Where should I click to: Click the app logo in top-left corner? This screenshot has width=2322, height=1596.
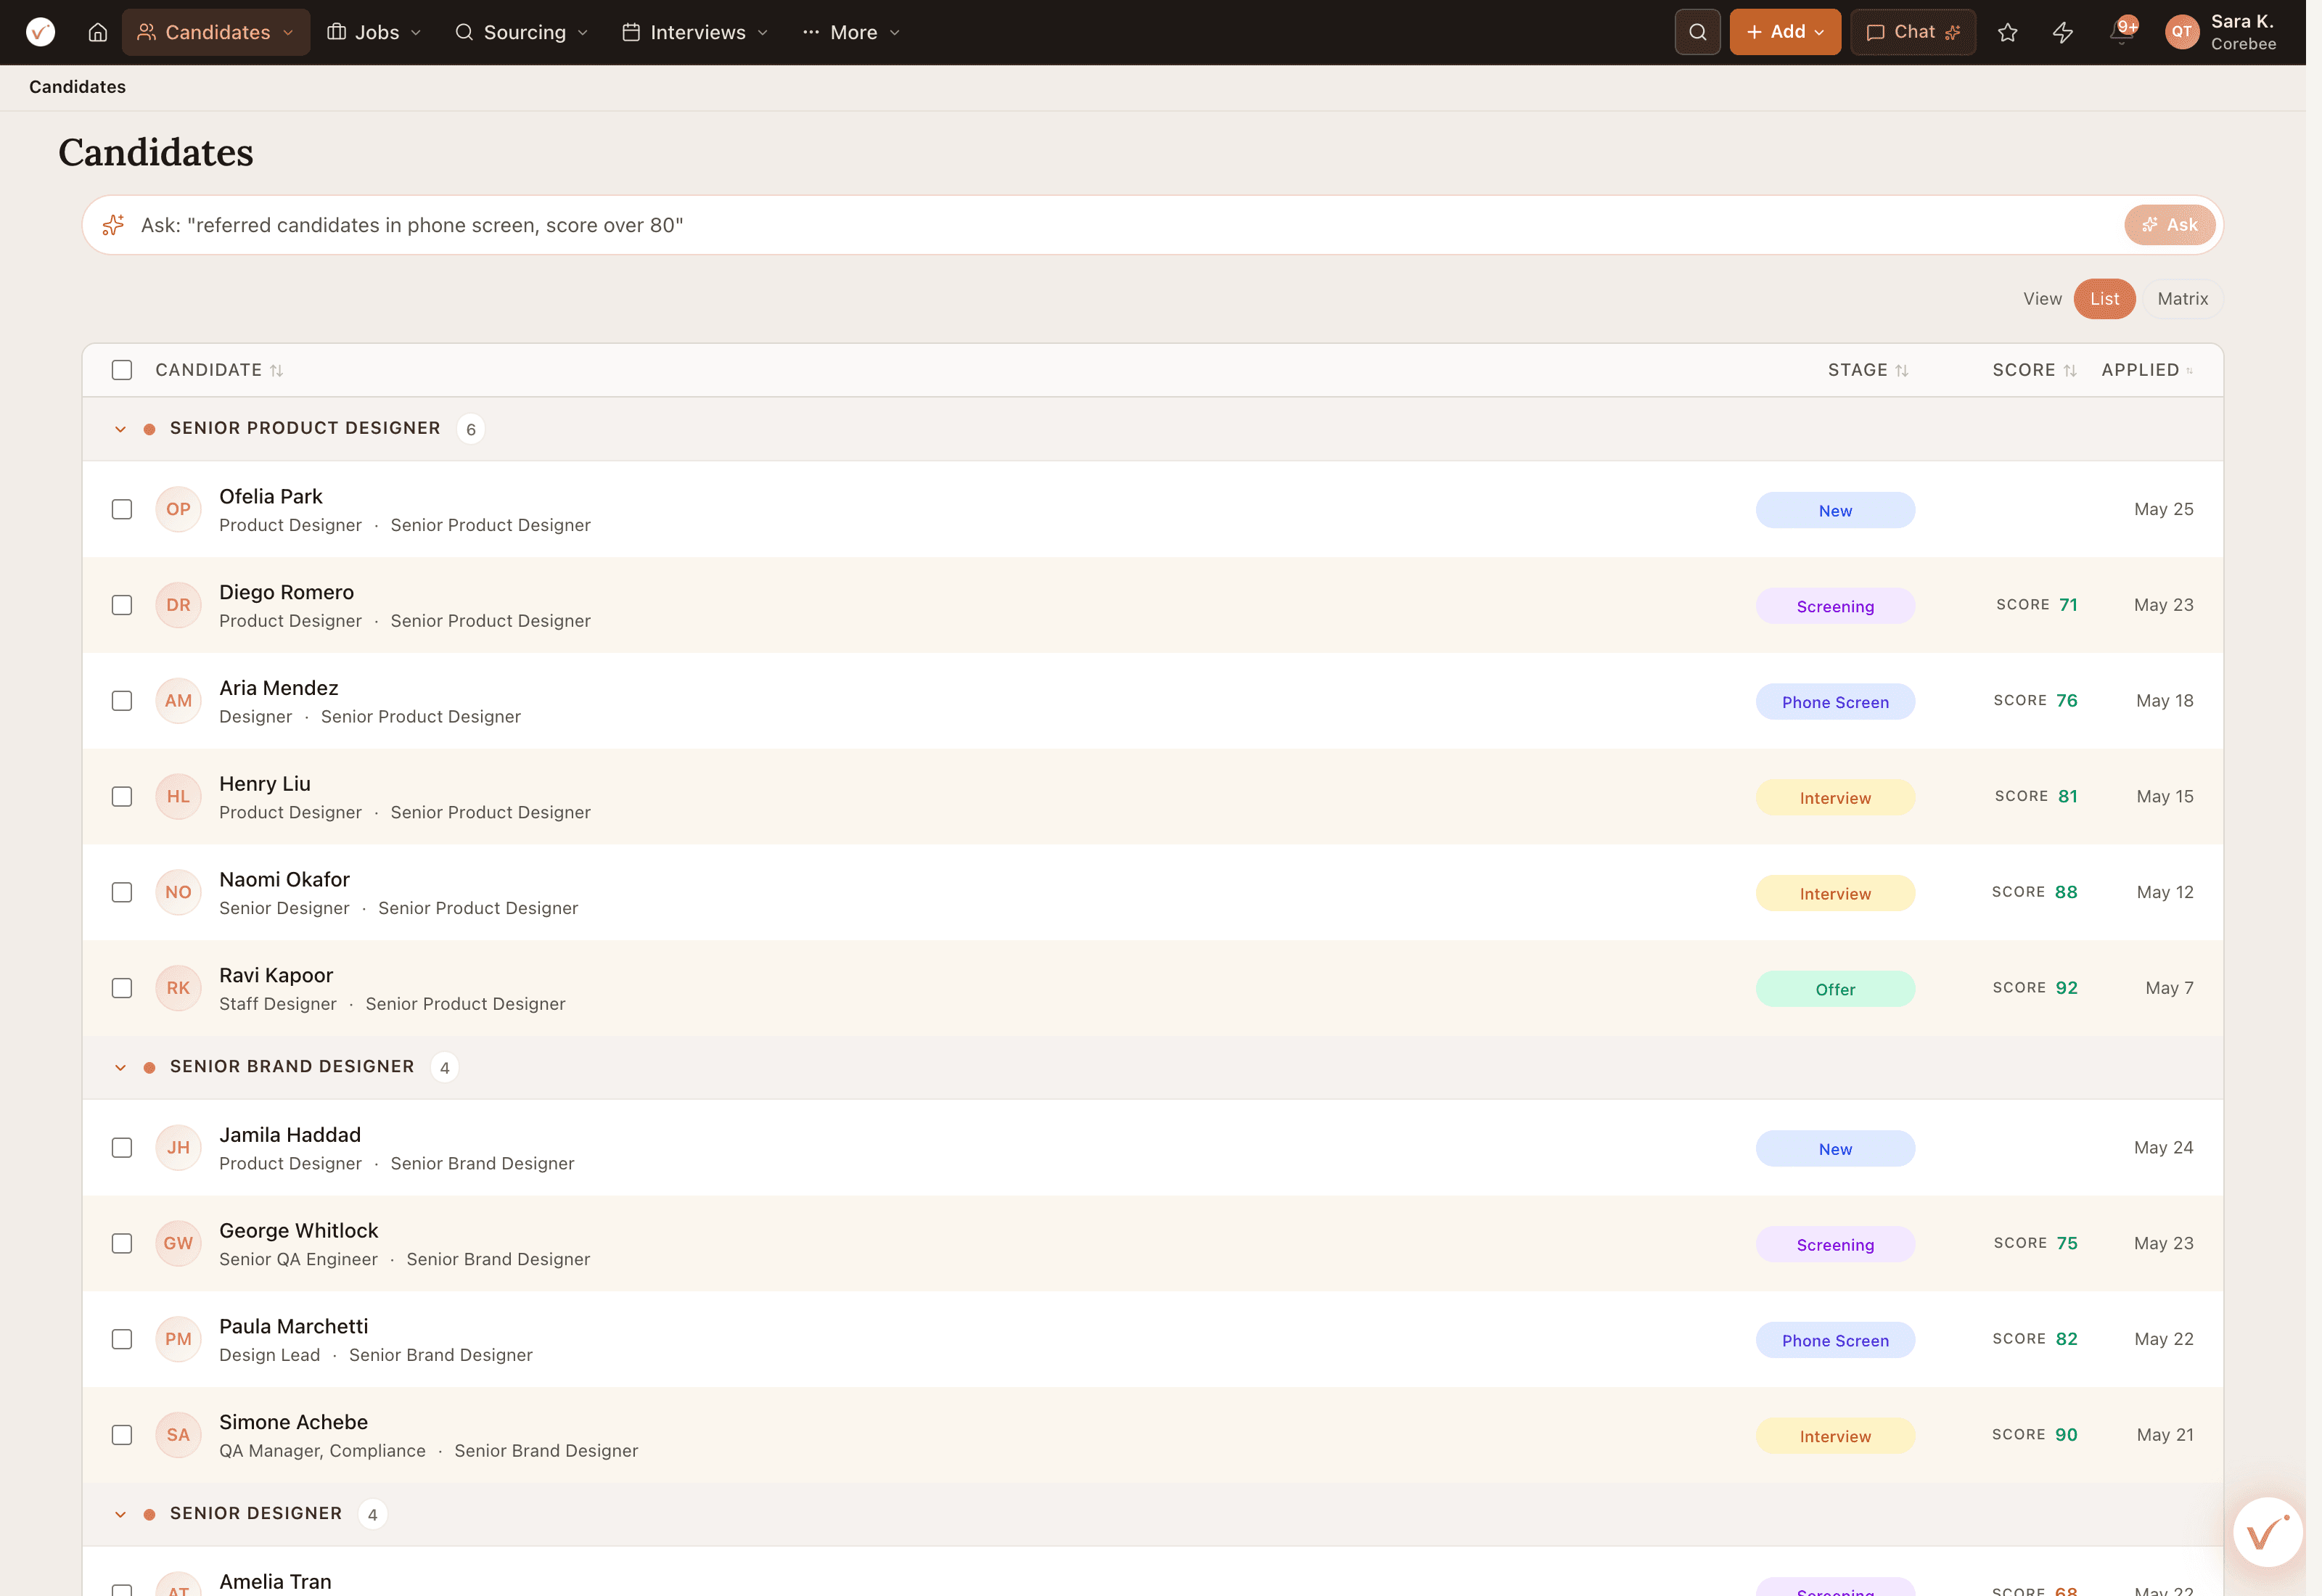point(40,32)
